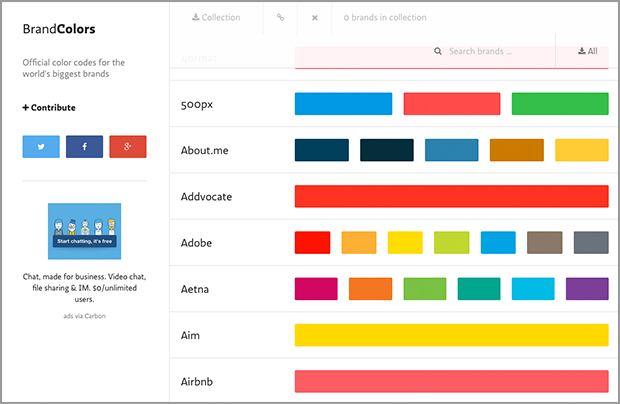Copy Adobe yellow swatch
This screenshot has height=404, width=620.
pyautogui.click(x=405, y=243)
